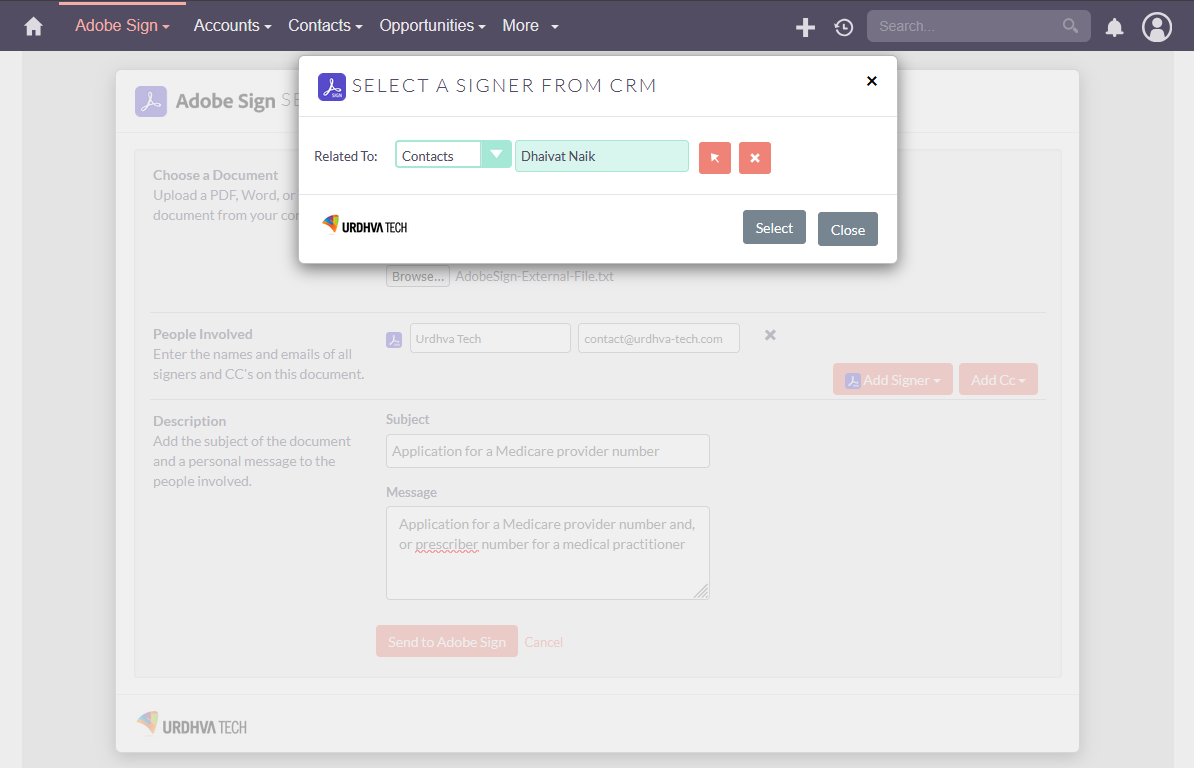This screenshot has width=1194, height=768.
Task: Click the red arrow select-record icon
Action: pos(715,158)
